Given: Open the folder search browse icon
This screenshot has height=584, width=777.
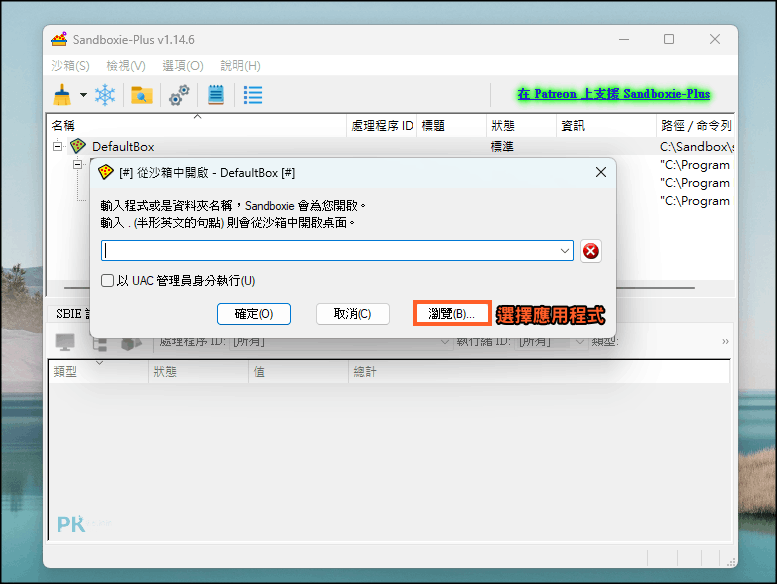Looking at the screenshot, I should 142,95.
